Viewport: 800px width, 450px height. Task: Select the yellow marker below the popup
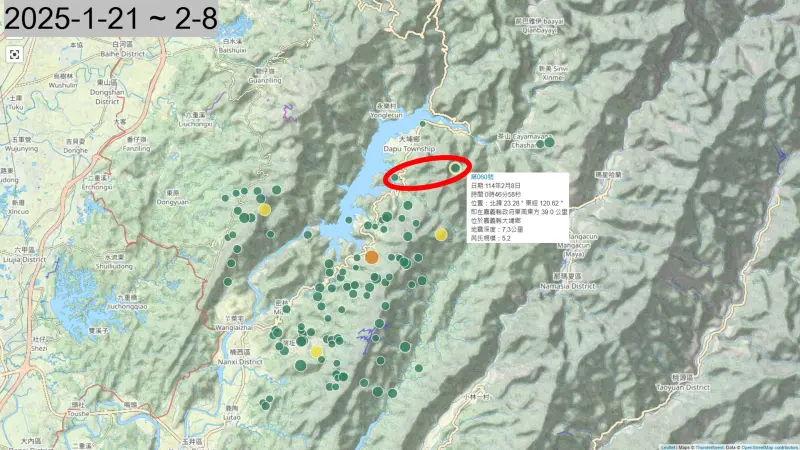(x=441, y=234)
